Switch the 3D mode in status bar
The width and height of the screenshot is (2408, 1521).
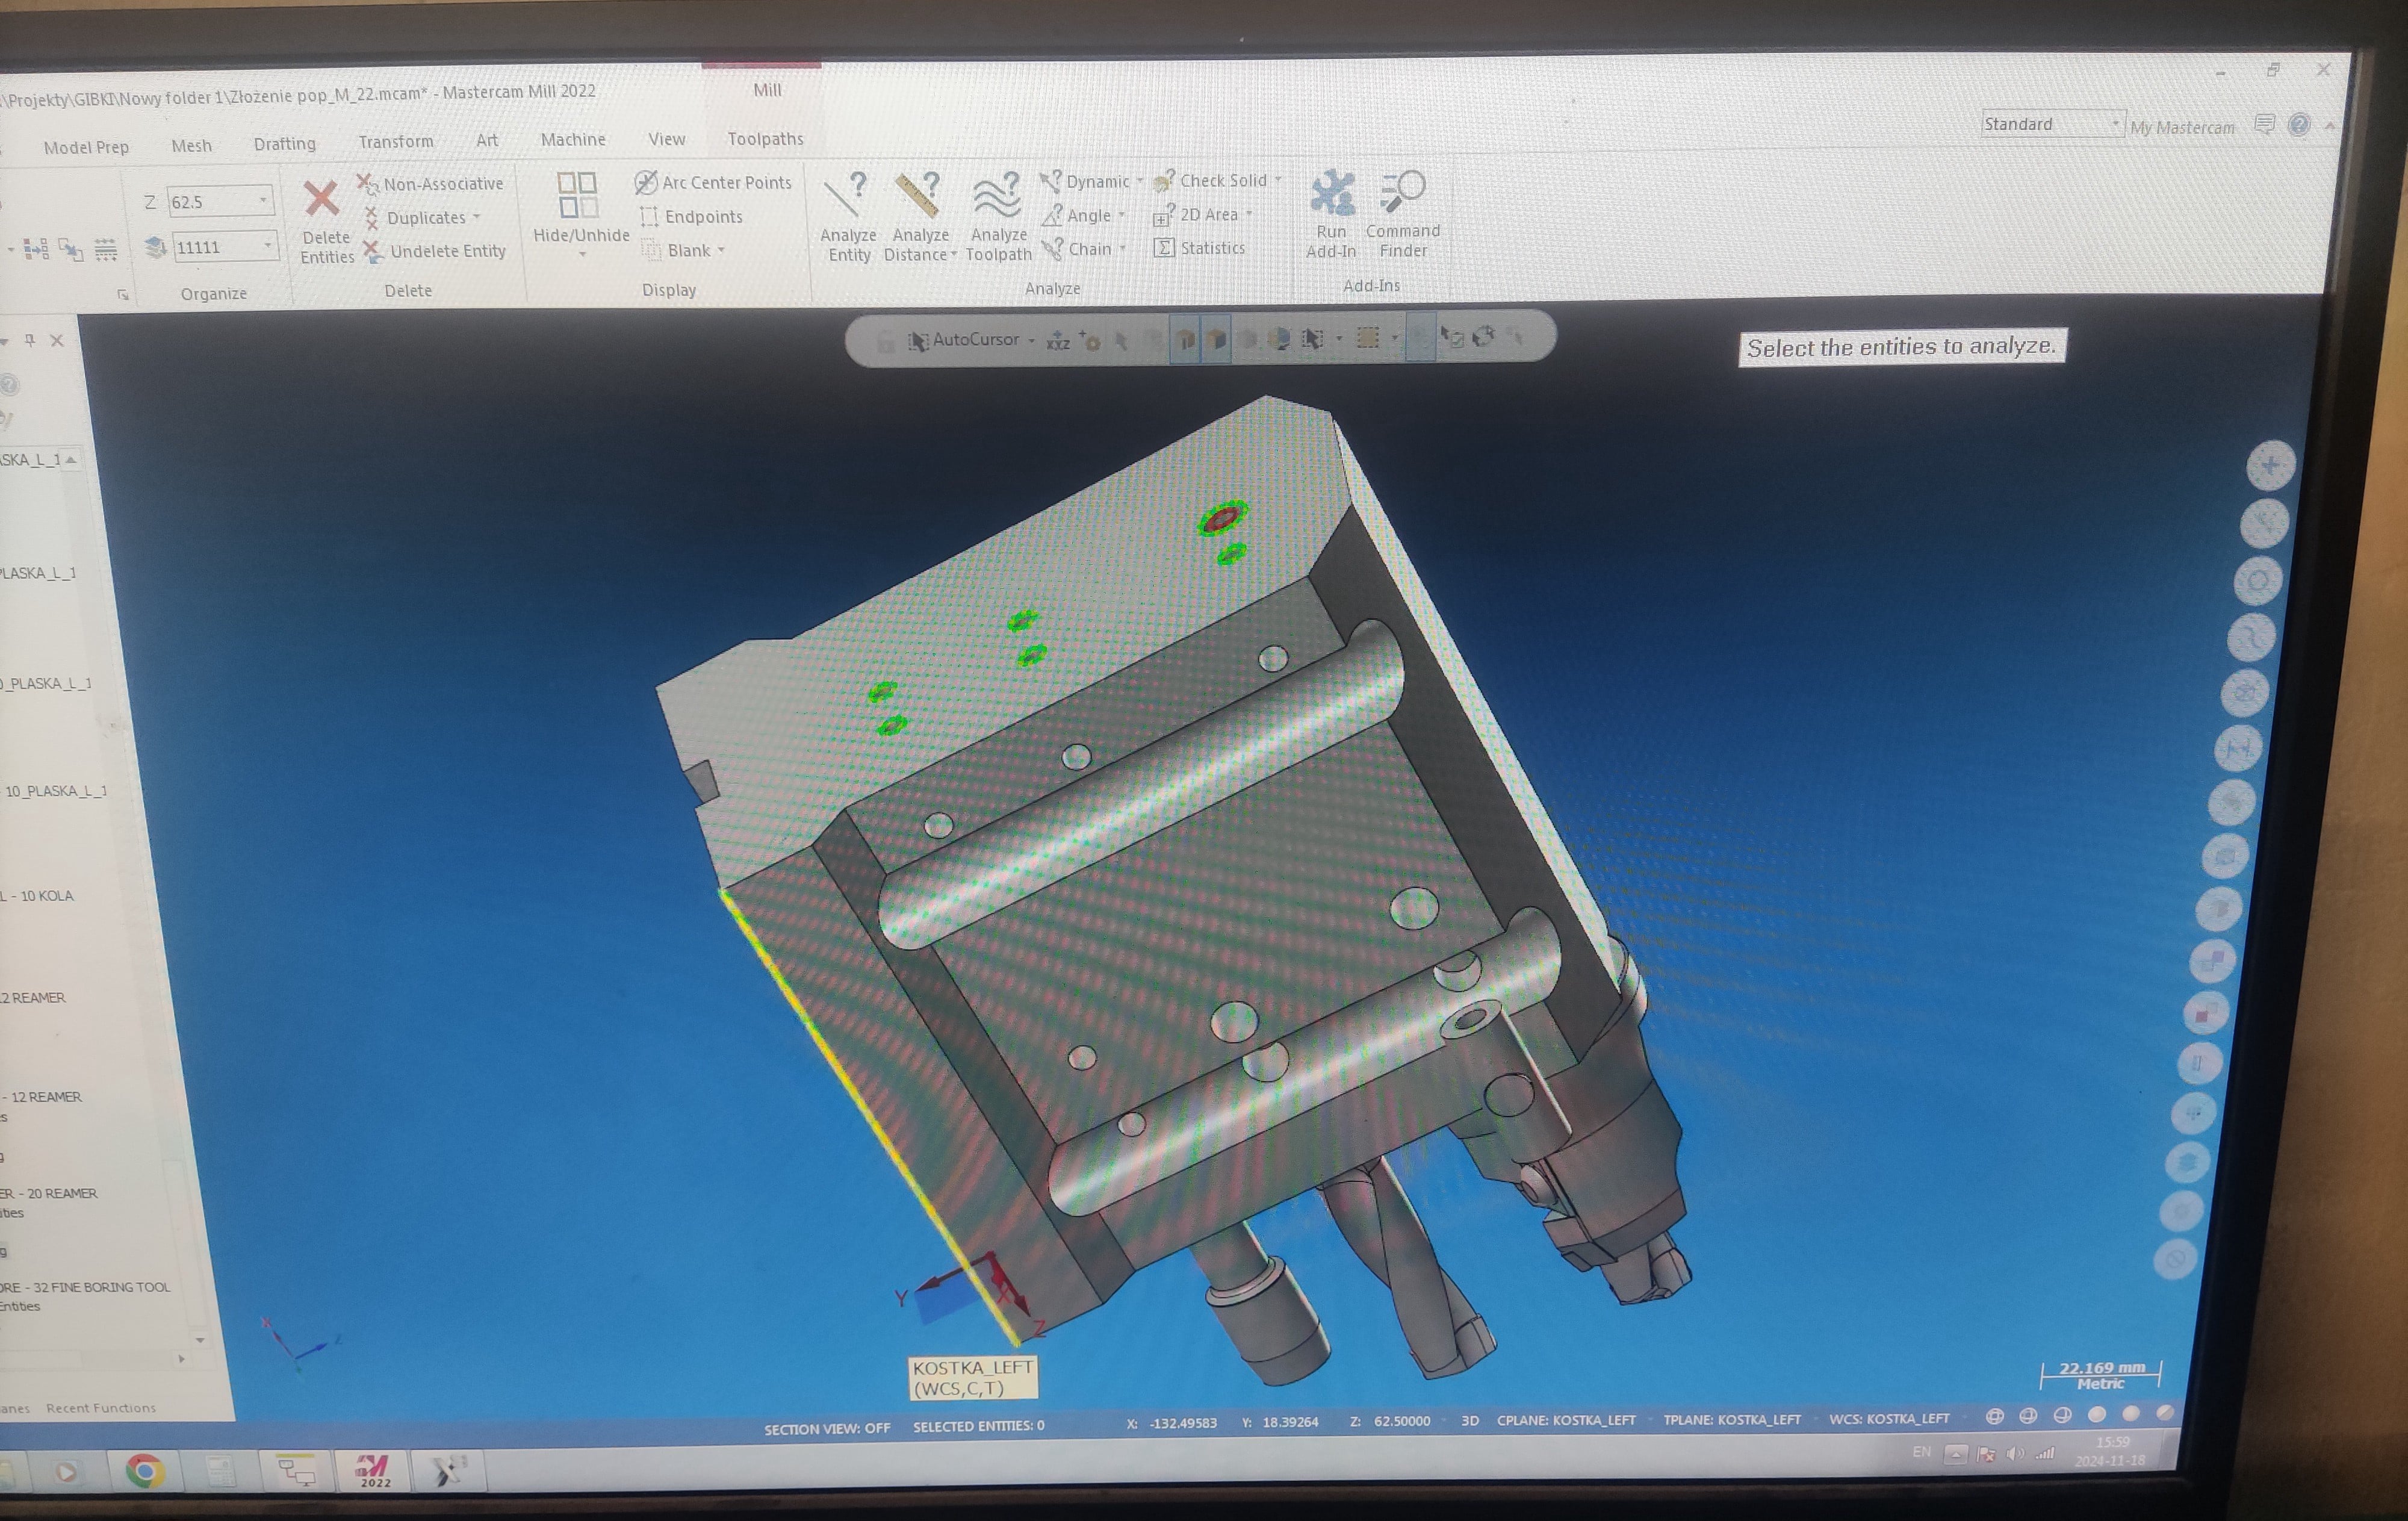[1469, 1420]
